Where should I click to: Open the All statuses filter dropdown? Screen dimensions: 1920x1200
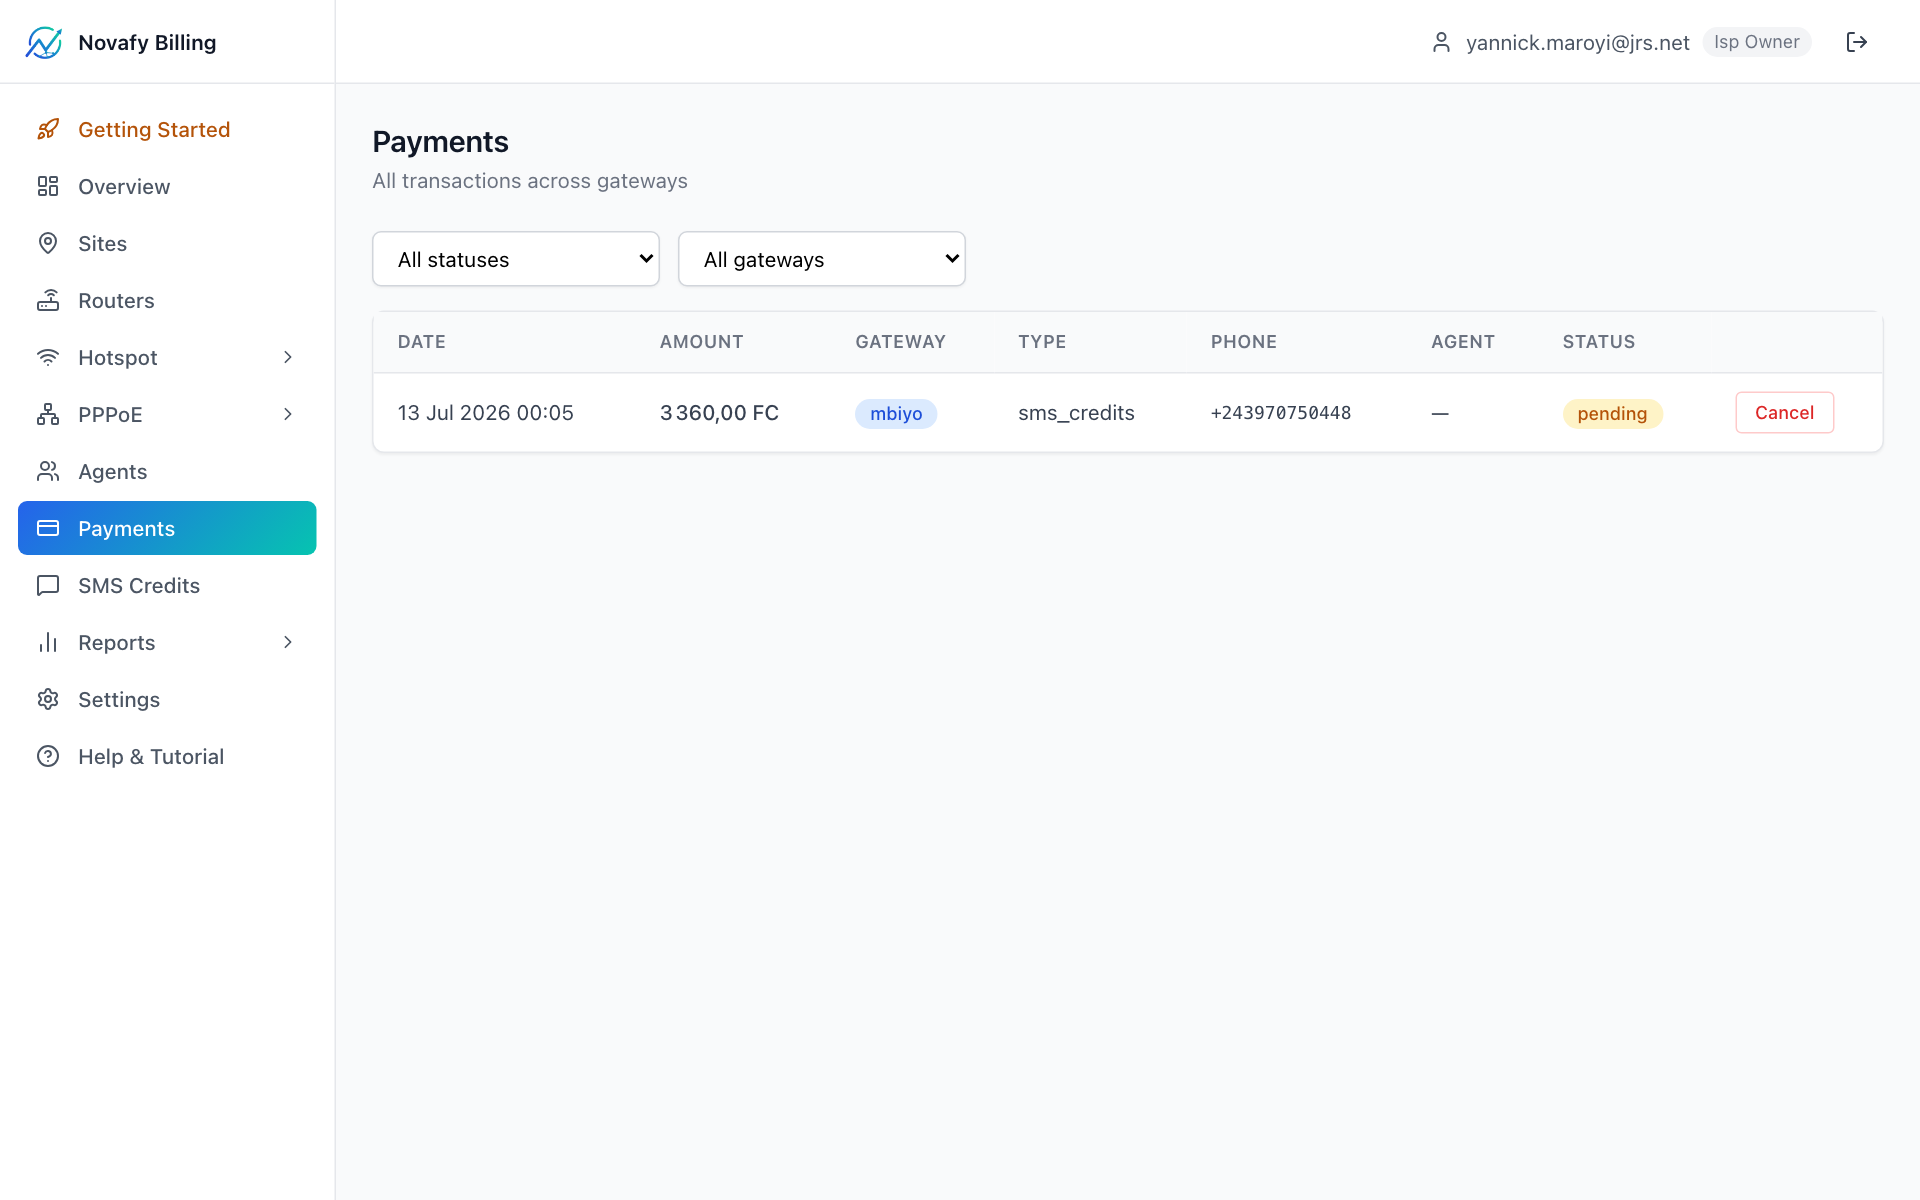pos(516,259)
